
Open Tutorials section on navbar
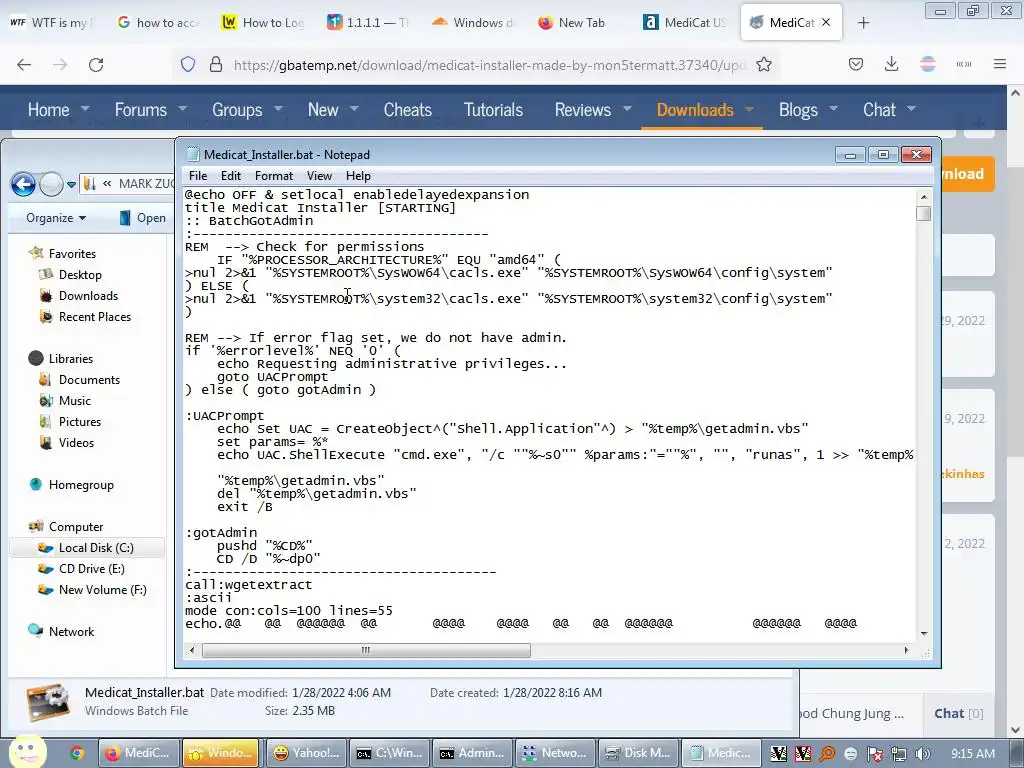[493, 109]
